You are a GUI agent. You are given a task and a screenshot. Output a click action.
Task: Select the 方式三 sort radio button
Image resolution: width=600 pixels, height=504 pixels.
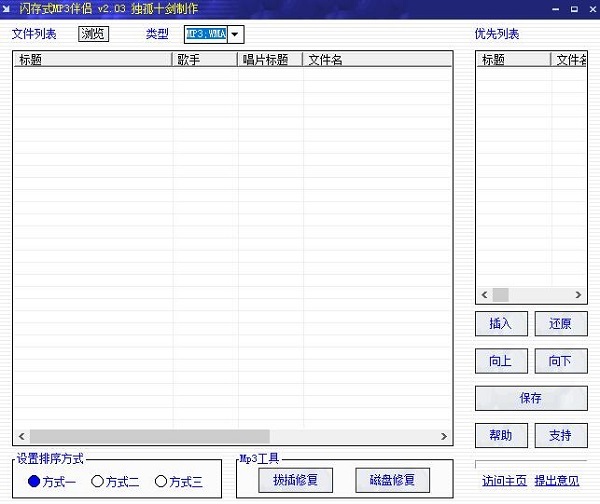[161, 482]
